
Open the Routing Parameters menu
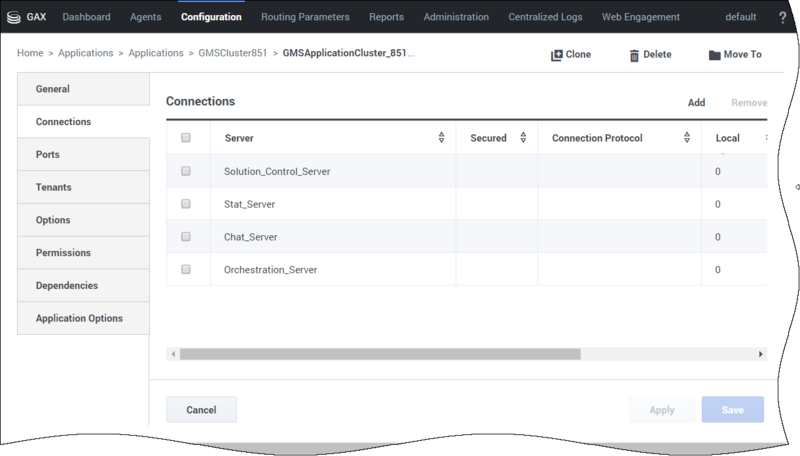(x=305, y=17)
